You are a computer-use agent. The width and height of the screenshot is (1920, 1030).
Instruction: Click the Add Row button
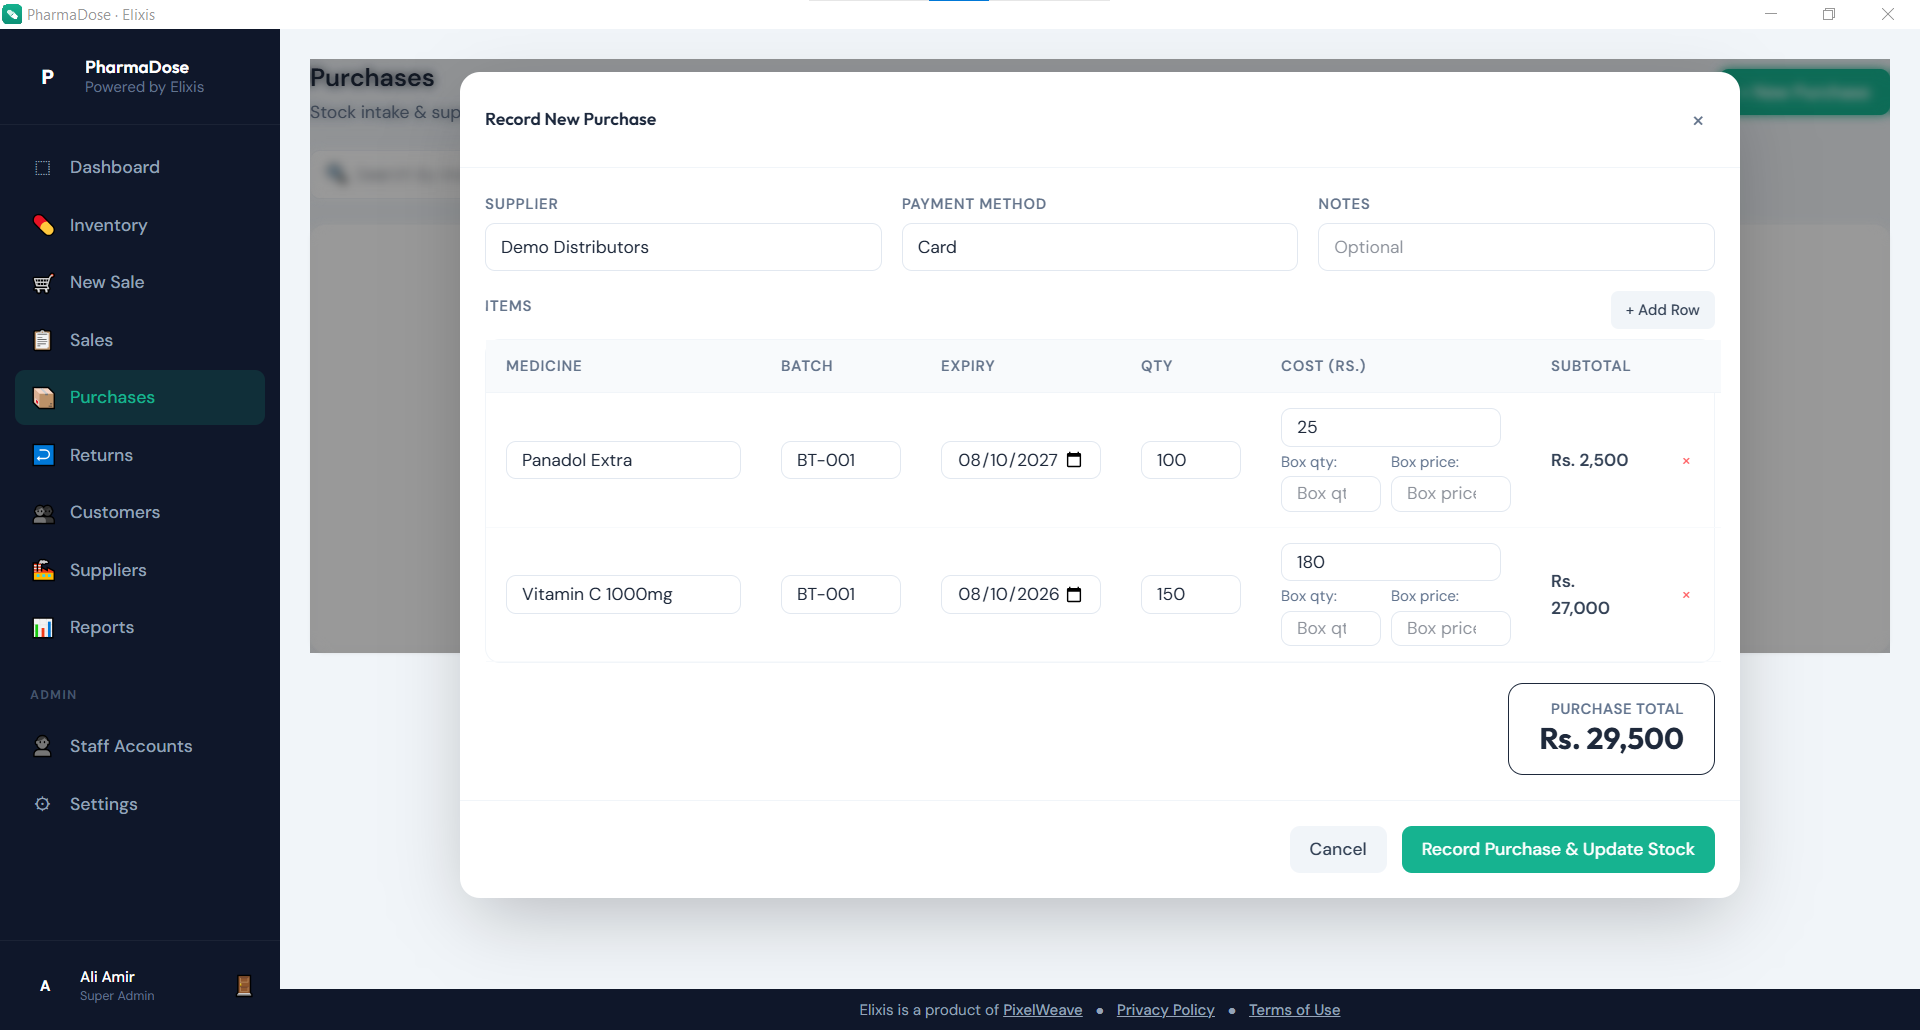(x=1662, y=310)
